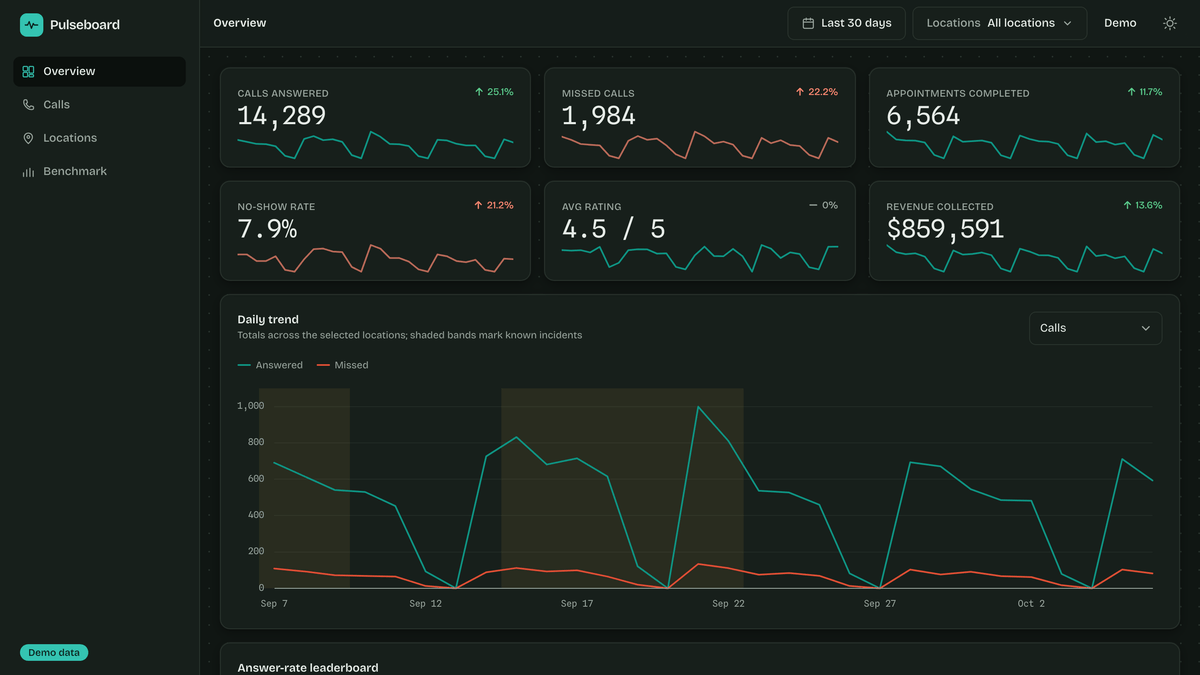1200x675 pixels.
Task: Click the 25.1% change indicator
Action: (494, 92)
